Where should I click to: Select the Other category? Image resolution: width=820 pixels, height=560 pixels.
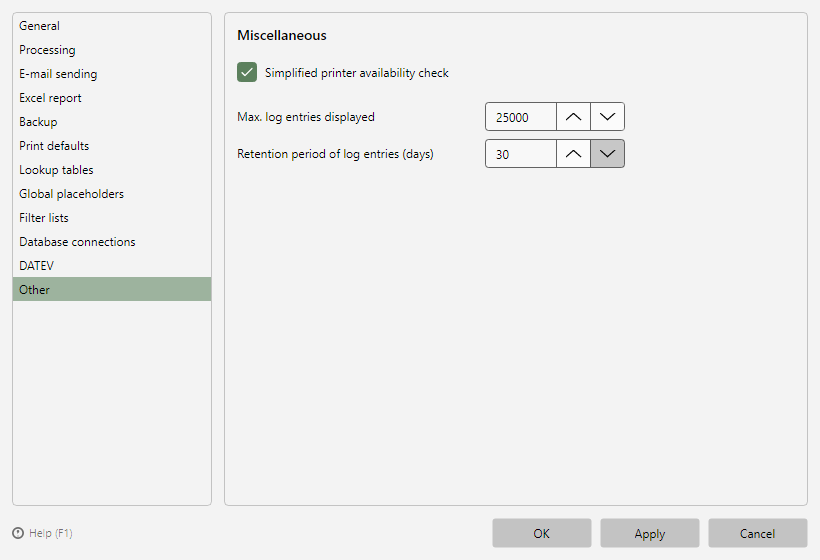112,289
